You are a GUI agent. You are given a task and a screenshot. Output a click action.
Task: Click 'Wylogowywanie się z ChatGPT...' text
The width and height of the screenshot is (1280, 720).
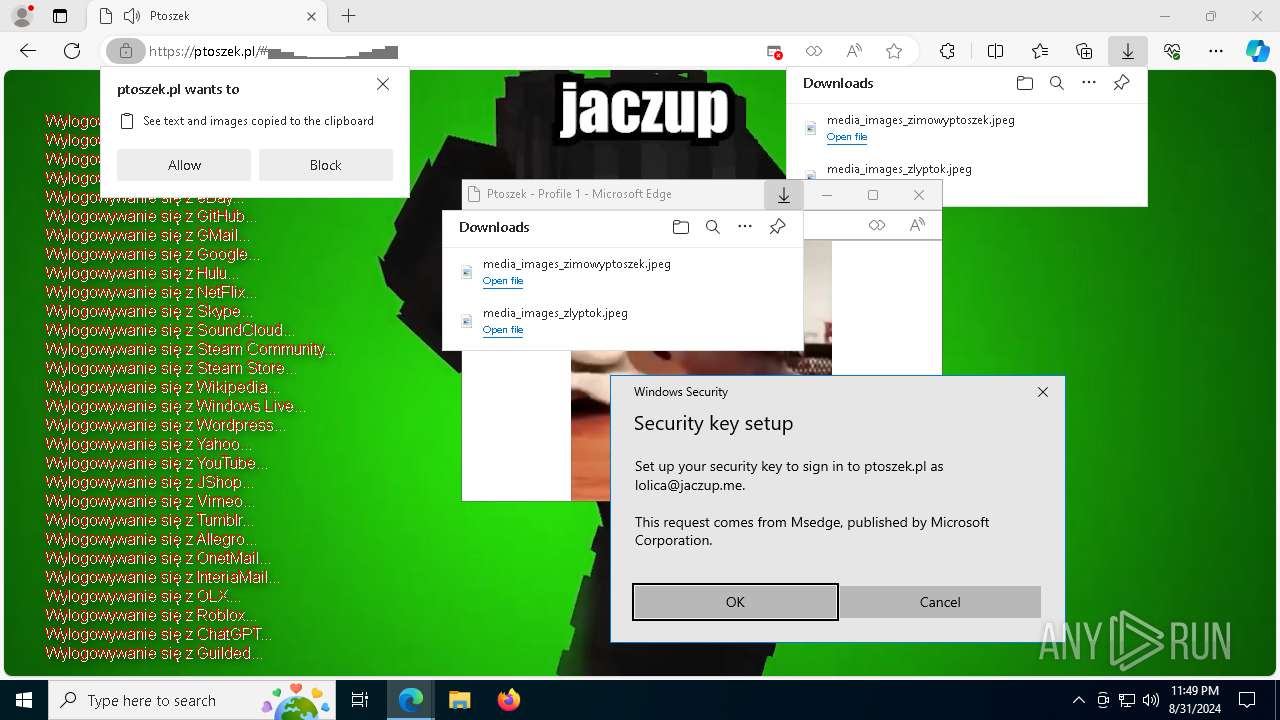159,634
